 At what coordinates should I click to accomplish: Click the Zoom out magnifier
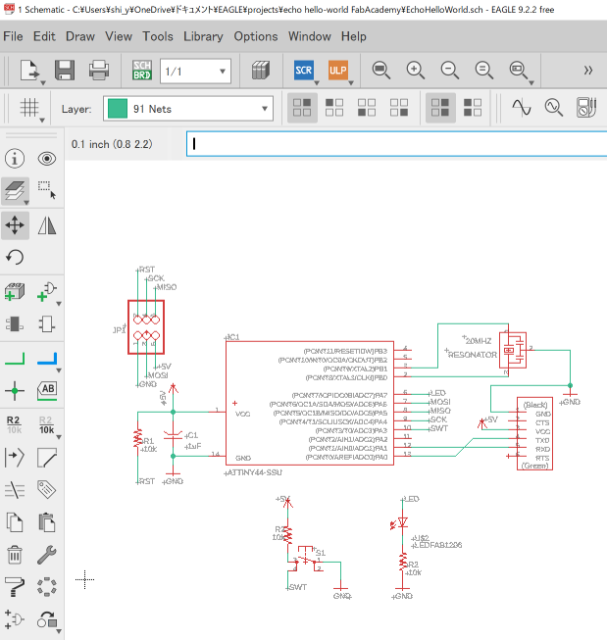(x=449, y=70)
